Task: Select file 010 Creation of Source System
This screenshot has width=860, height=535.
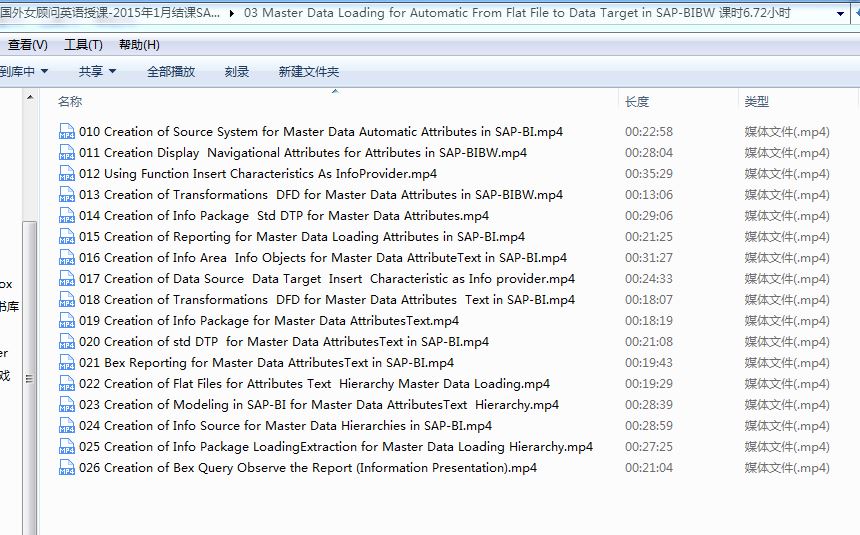Action: pyautogui.click(x=321, y=132)
